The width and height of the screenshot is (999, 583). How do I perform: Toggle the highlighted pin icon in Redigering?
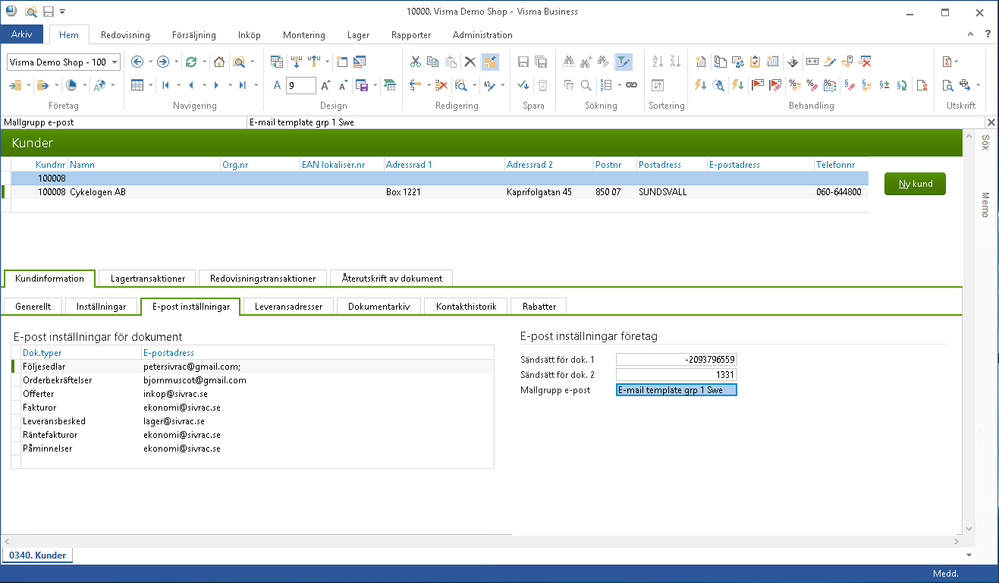[490, 62]
